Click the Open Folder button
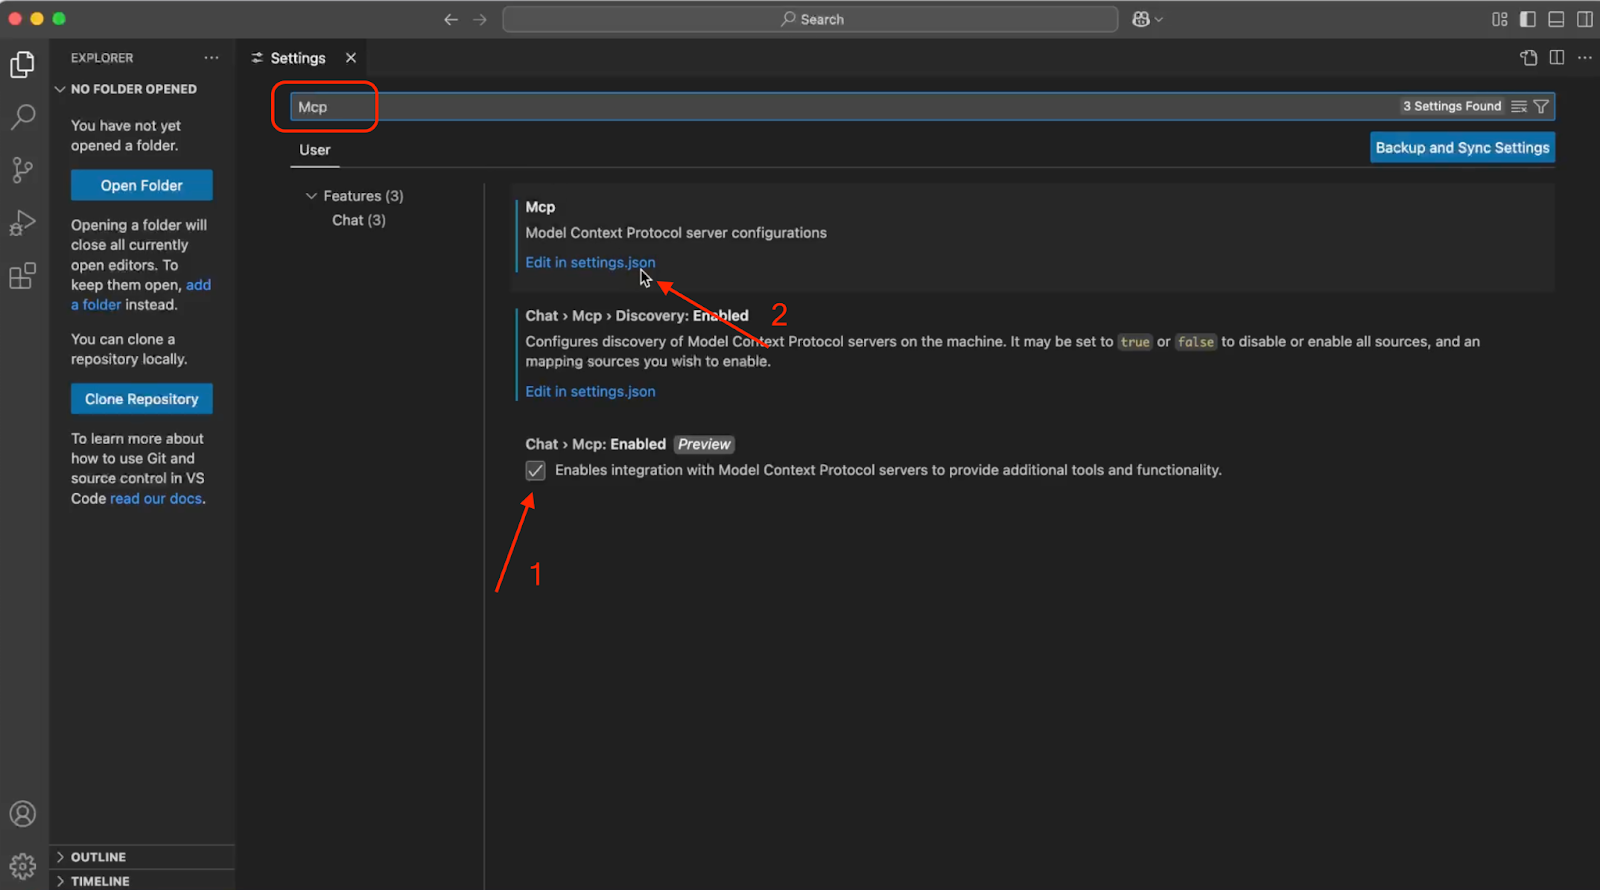 141,185
